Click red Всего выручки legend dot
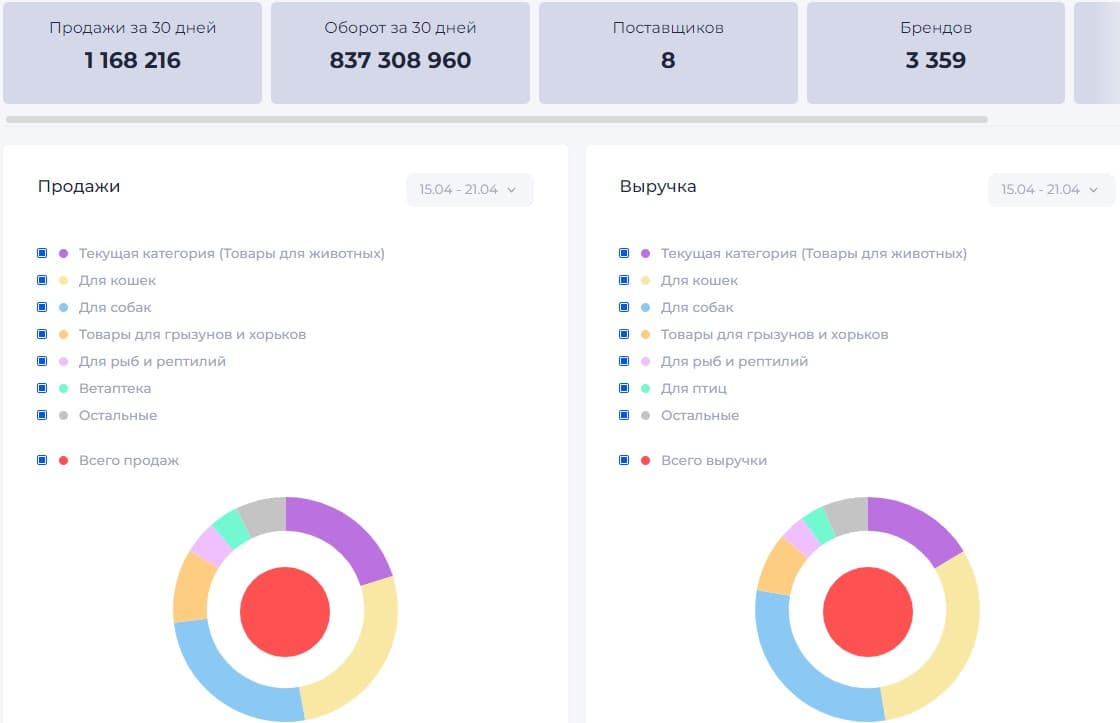 pyautogui.click(x=646, y=461)
